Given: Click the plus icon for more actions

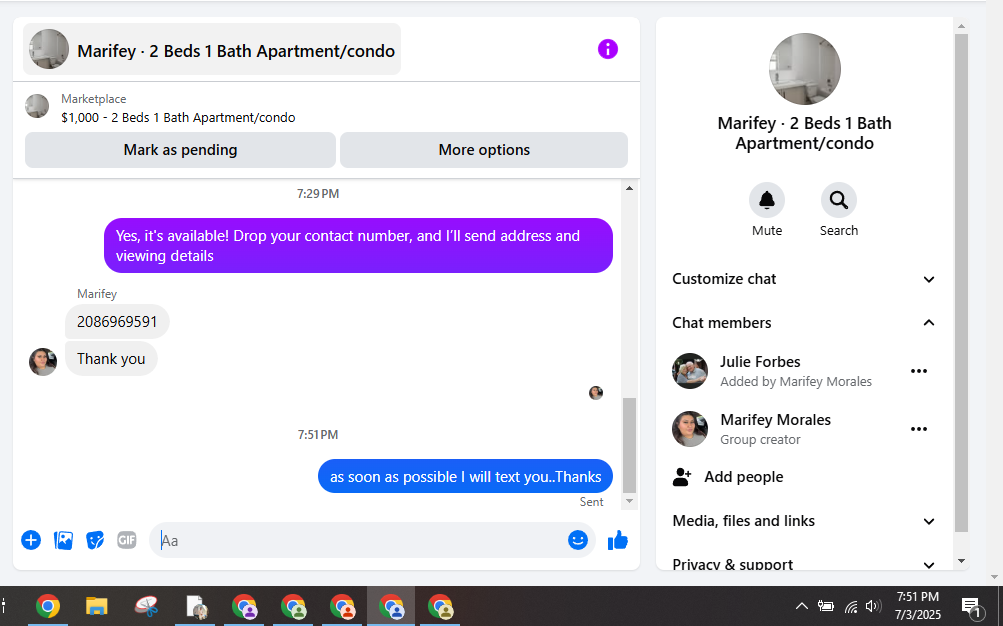Looking at the screenshot, I should tap(31, 540).
